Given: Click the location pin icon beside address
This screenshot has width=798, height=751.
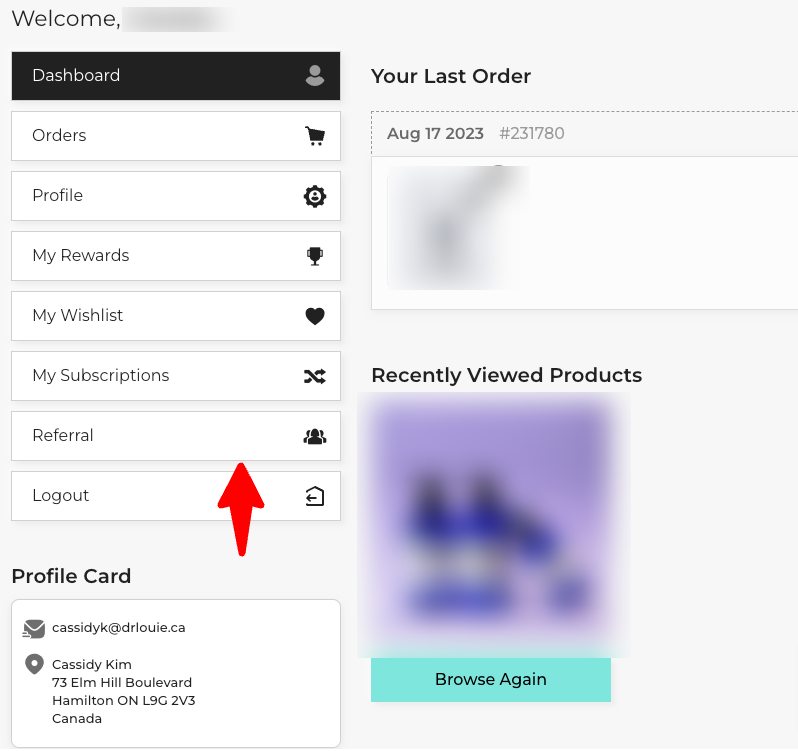Looking at the screenshot, I should [x=34, y=664].
